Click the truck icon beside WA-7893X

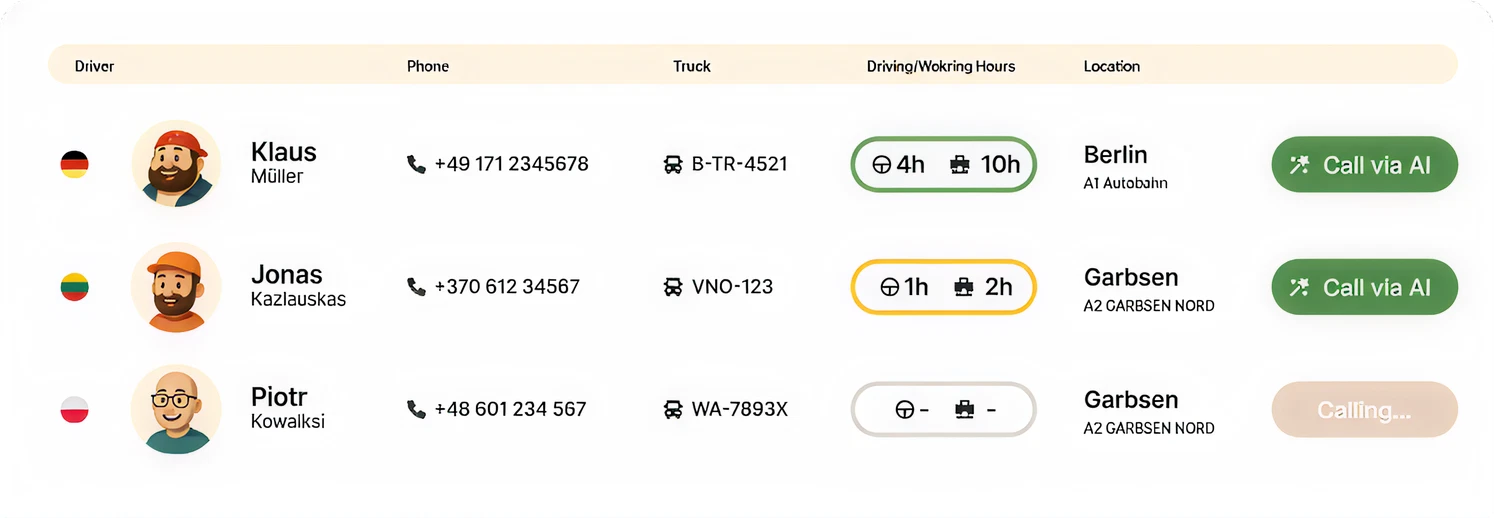pos(673,409)
